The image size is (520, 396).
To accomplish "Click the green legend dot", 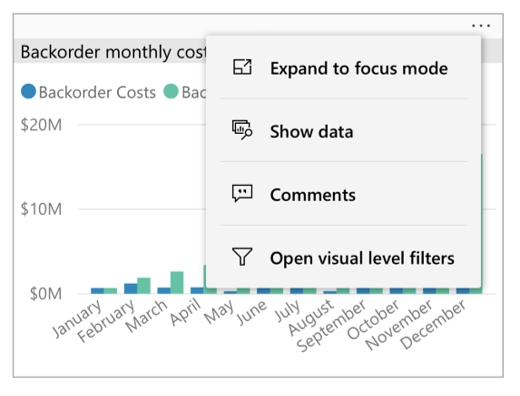I will coord(171,91).
